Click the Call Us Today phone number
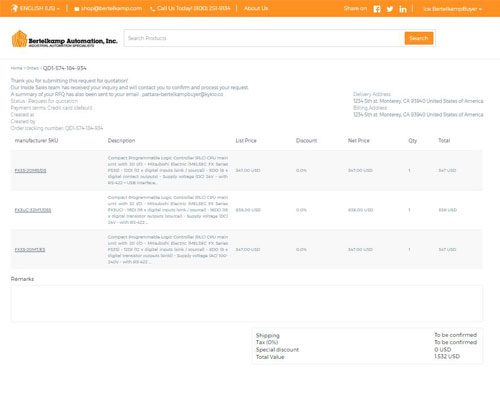Image resolution: width=500 pixels, height=400 pixels. coord(193,8)
